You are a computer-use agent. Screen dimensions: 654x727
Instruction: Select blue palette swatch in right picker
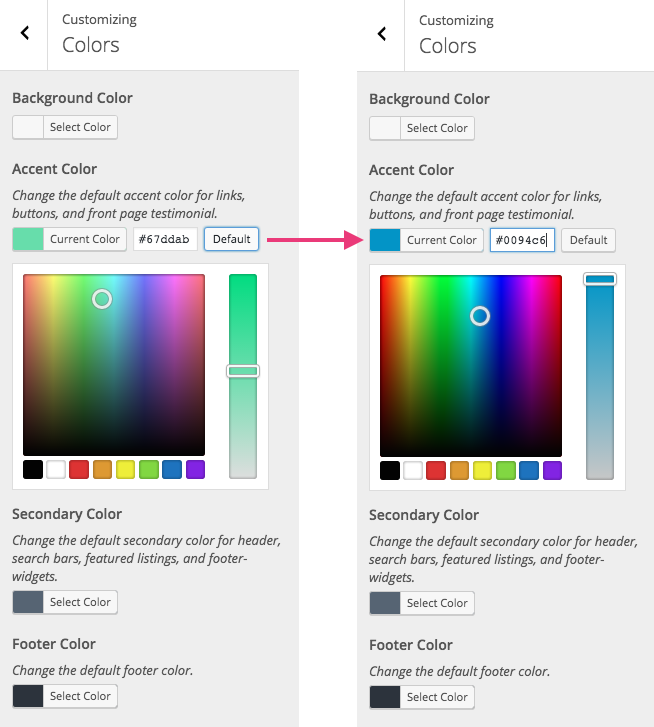(529, 470)
